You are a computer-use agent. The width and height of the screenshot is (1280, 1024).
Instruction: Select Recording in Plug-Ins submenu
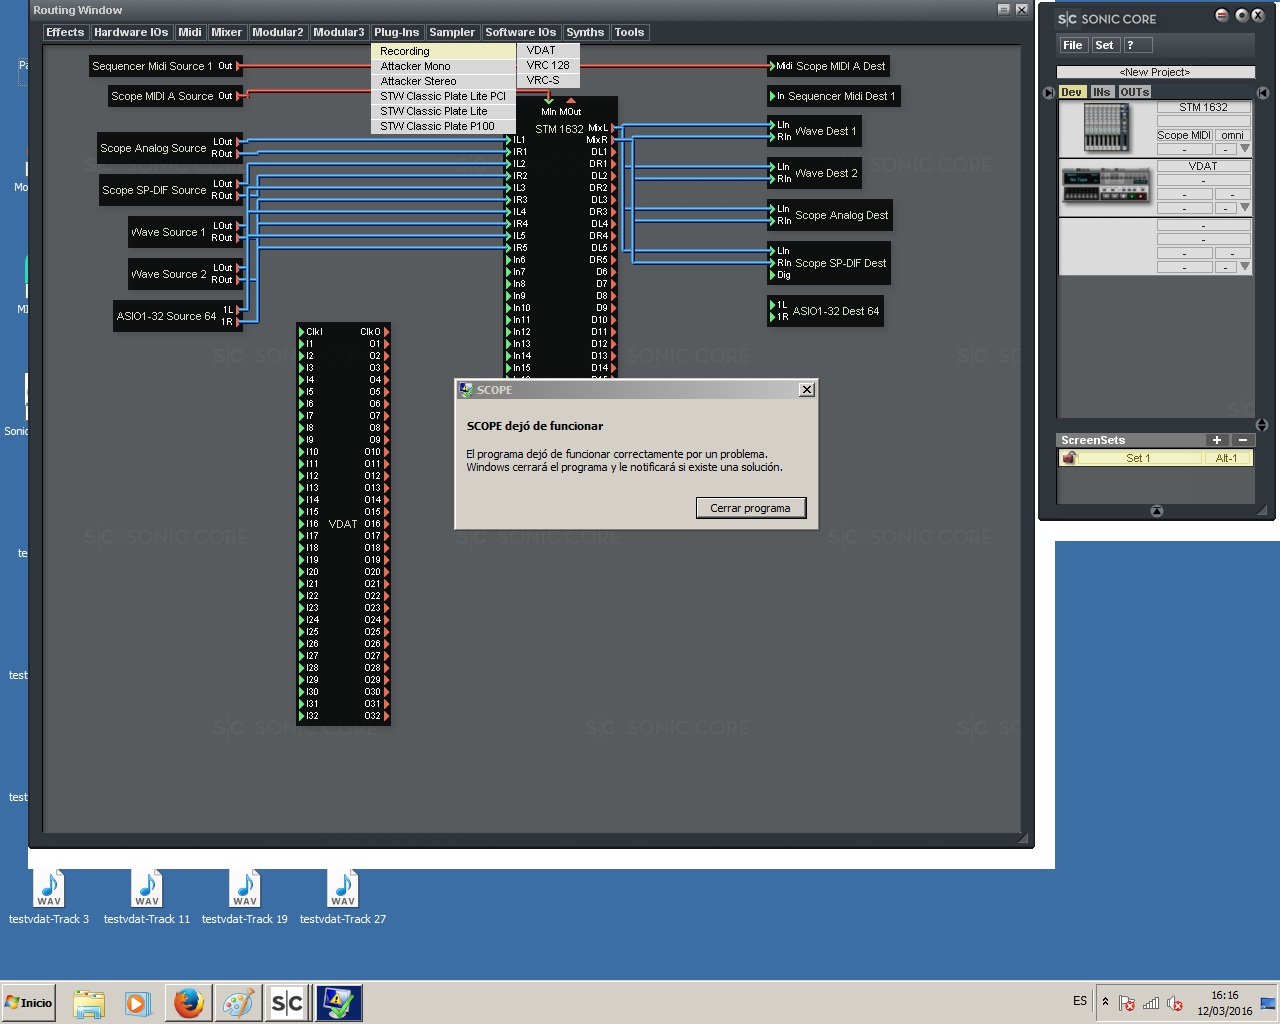[443, 51]
